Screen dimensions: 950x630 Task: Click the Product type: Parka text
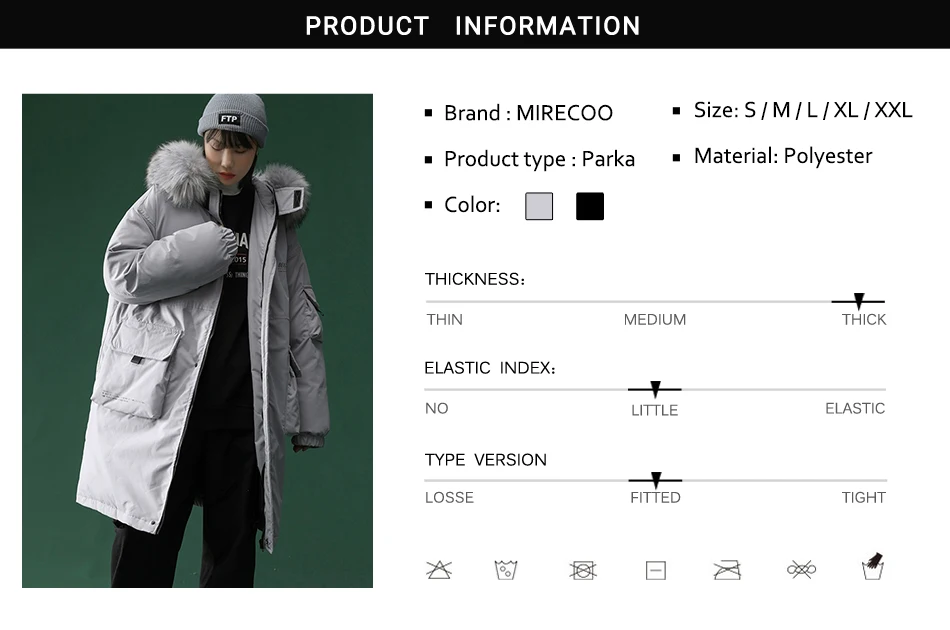coord(539,159)
